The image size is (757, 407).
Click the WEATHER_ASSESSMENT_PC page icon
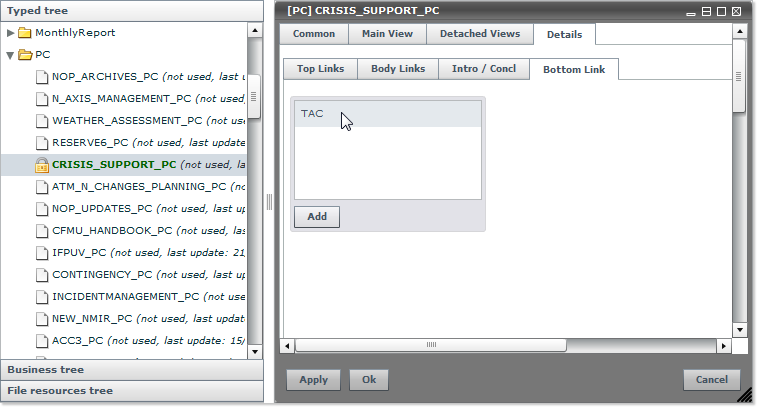point(41,121)
